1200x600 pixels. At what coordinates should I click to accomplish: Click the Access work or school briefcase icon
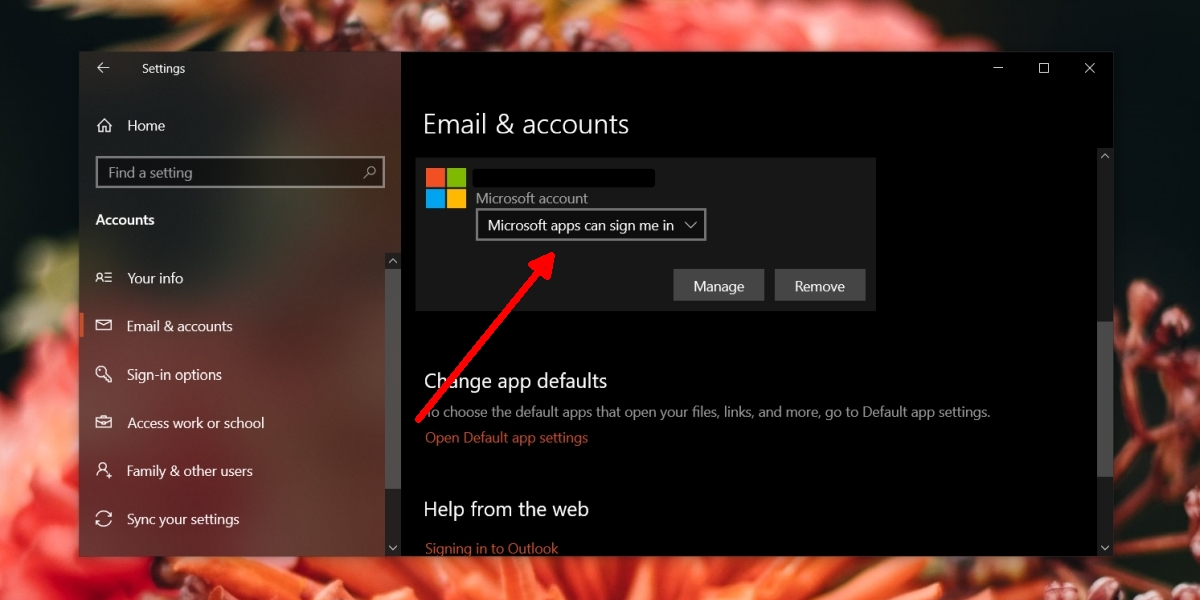point(104,422)
